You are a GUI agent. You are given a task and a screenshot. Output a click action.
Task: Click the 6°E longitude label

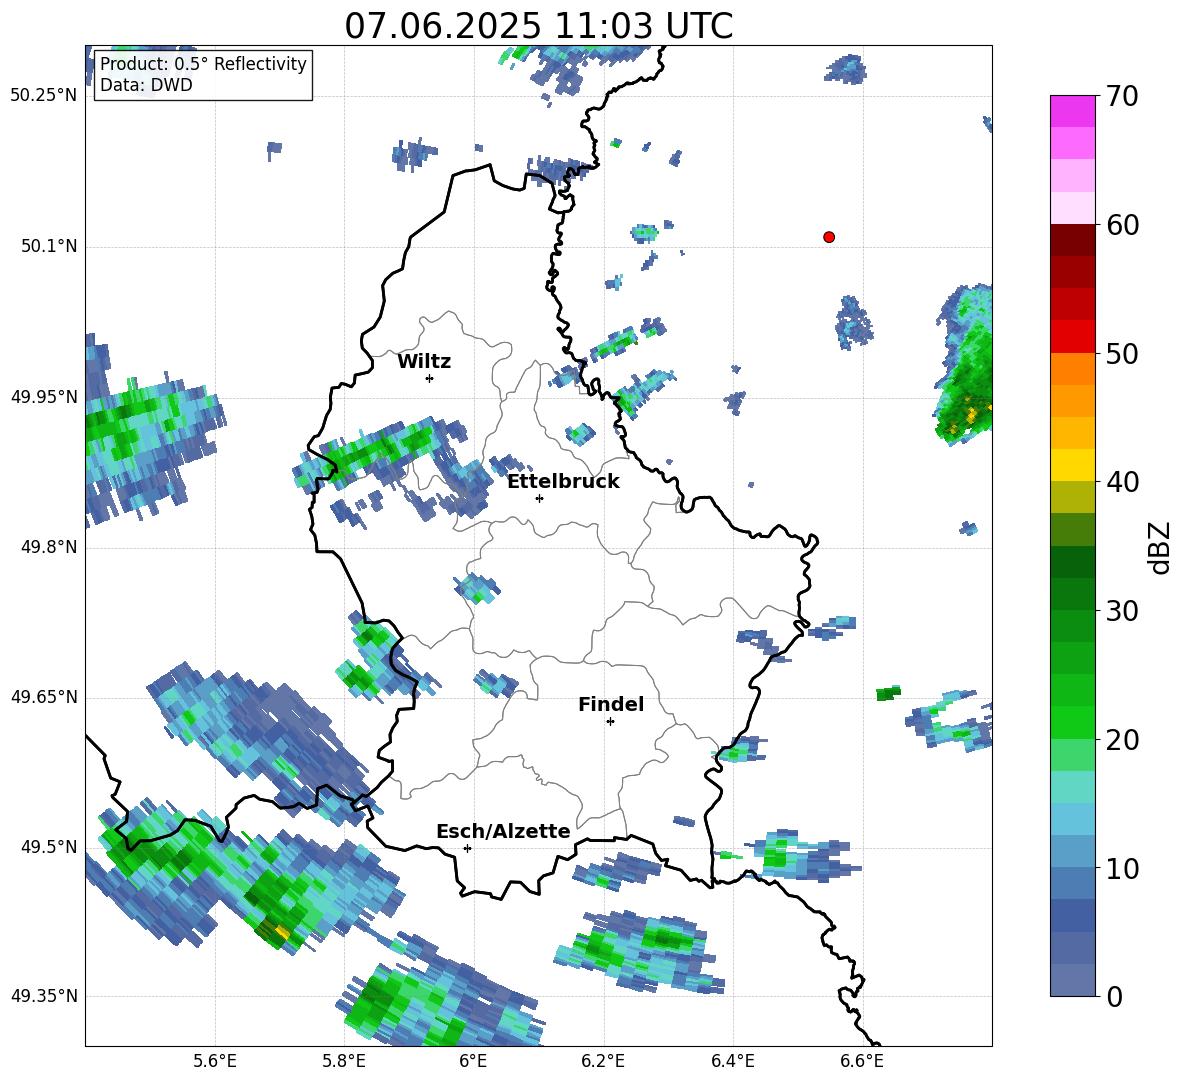tap(473, 1061)
